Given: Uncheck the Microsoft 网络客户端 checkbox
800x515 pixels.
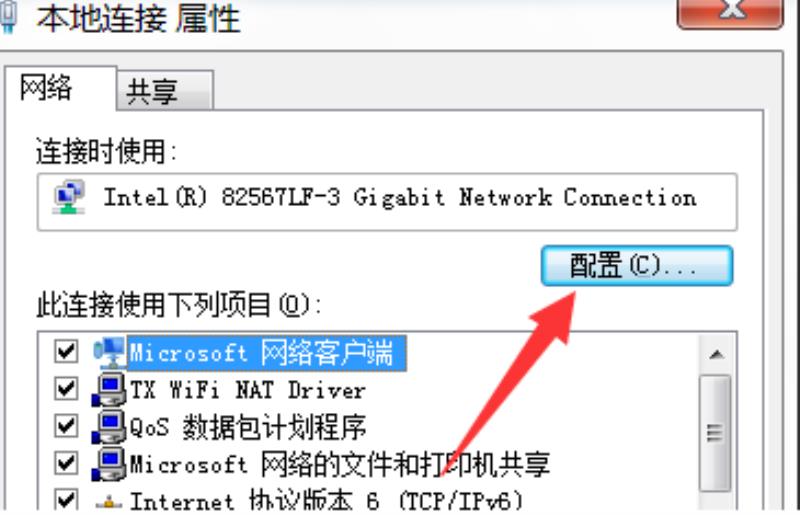Looking at the screenshot, I should (x=66, y=352).
